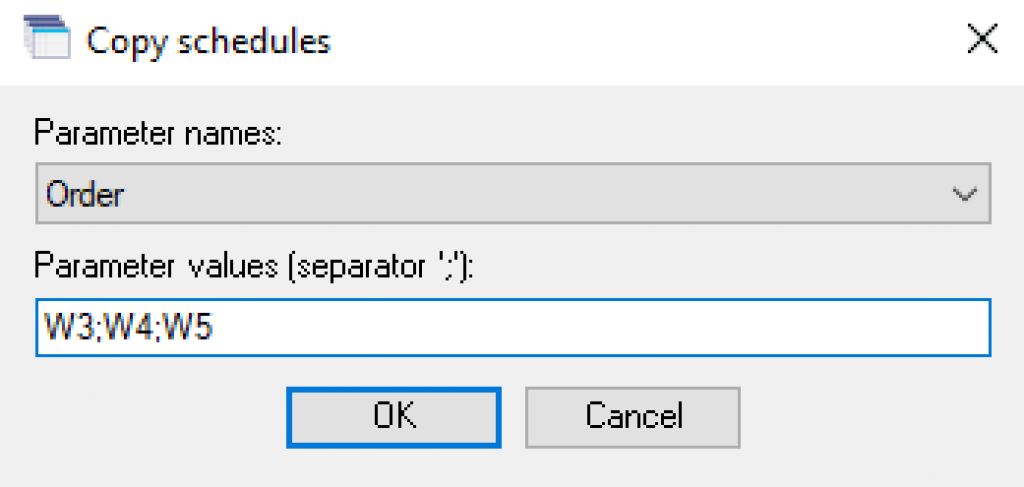Open the Order combo box
Viewport: 1024px width, 487px height.
[513, 194]
